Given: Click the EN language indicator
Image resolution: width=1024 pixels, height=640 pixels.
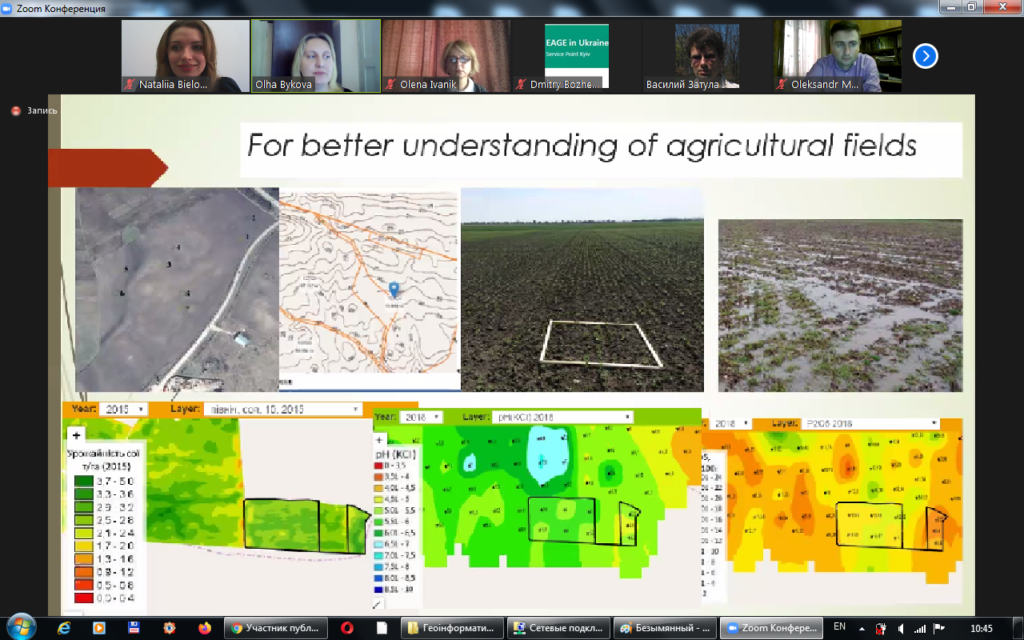Looking at the screenshot, I should coord(840,627).
